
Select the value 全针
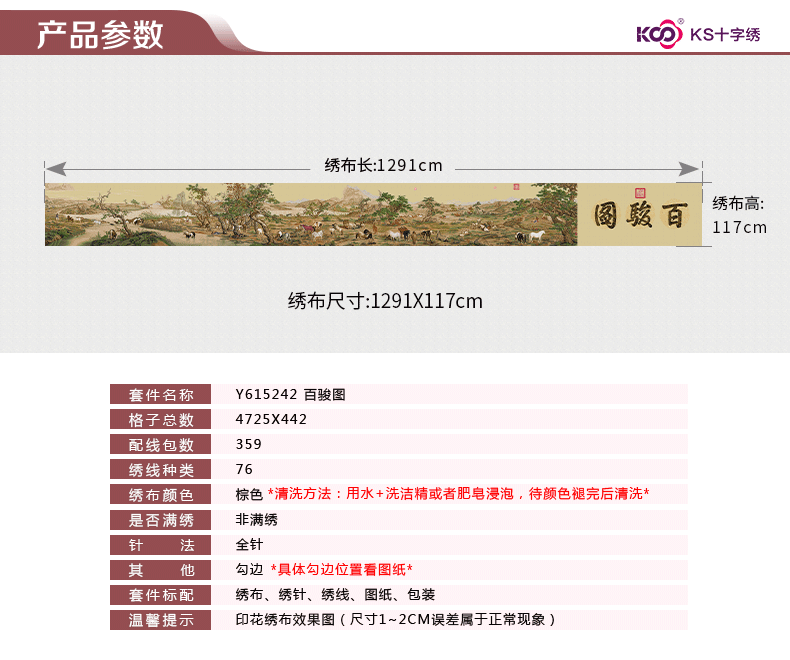pos(249,545)
